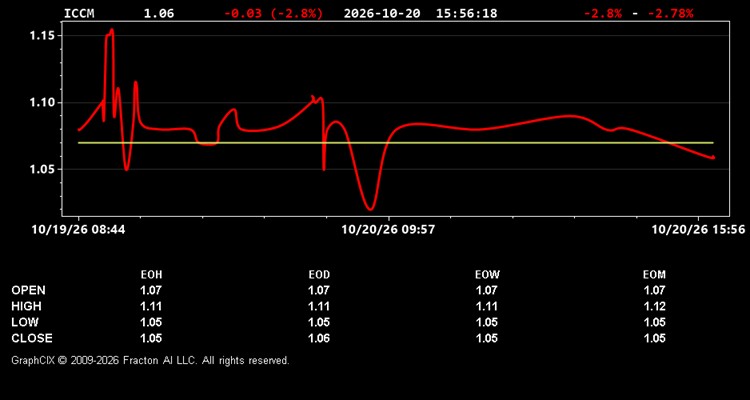This screenshot has height=400, width=750.
Task: Click the LOW row label
Action: [x=25, y=322]
